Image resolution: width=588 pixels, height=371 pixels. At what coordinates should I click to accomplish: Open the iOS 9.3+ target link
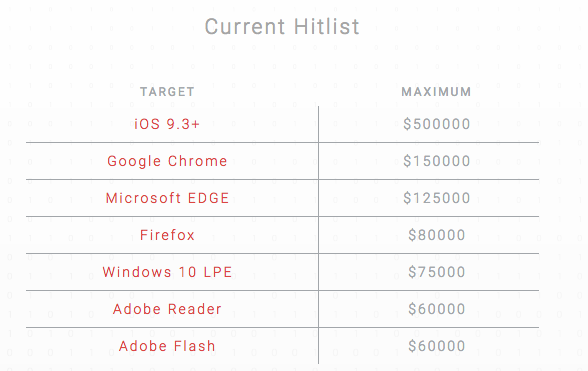pyautogui.click(x=167, y=124)
